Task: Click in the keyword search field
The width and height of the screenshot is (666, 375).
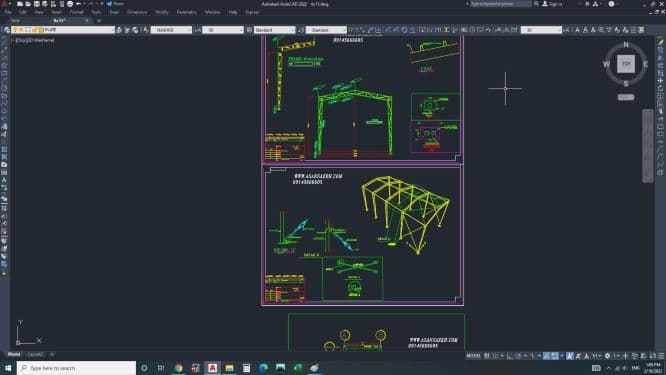Action: pyautogui.click(x=500, y=4)
